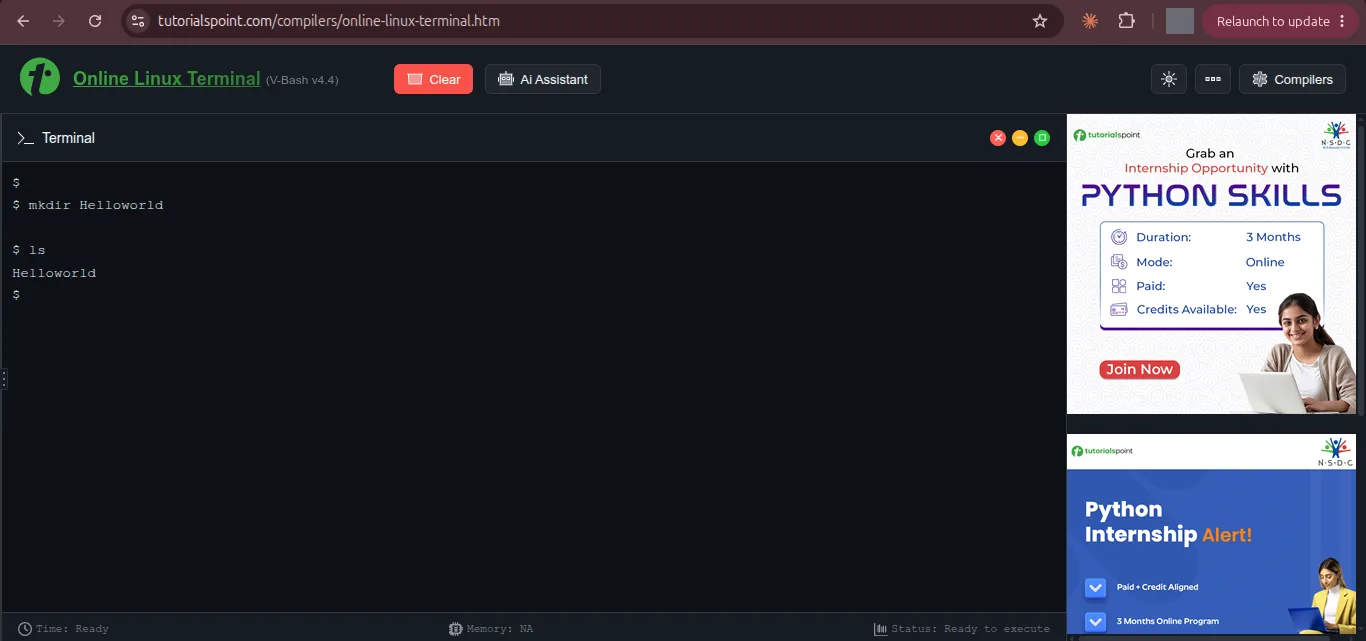The width and height of the screenshot is (1366, 641).
Task: Click the green maximize terminal button
Action: pos(1042,138)
